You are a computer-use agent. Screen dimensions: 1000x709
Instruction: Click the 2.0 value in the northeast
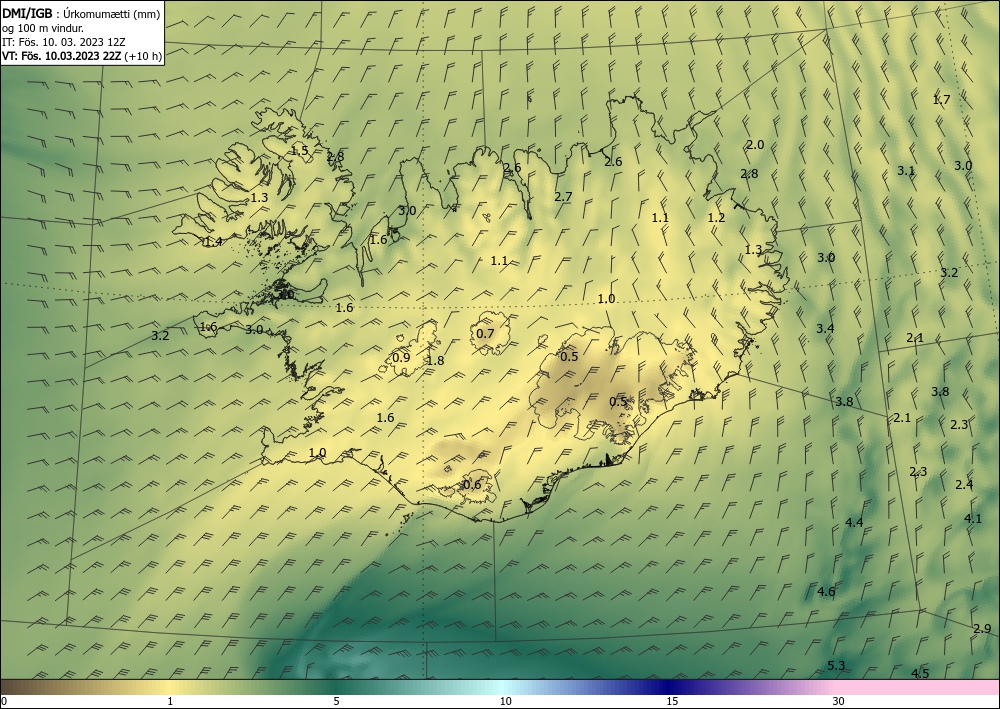(755, 145)
